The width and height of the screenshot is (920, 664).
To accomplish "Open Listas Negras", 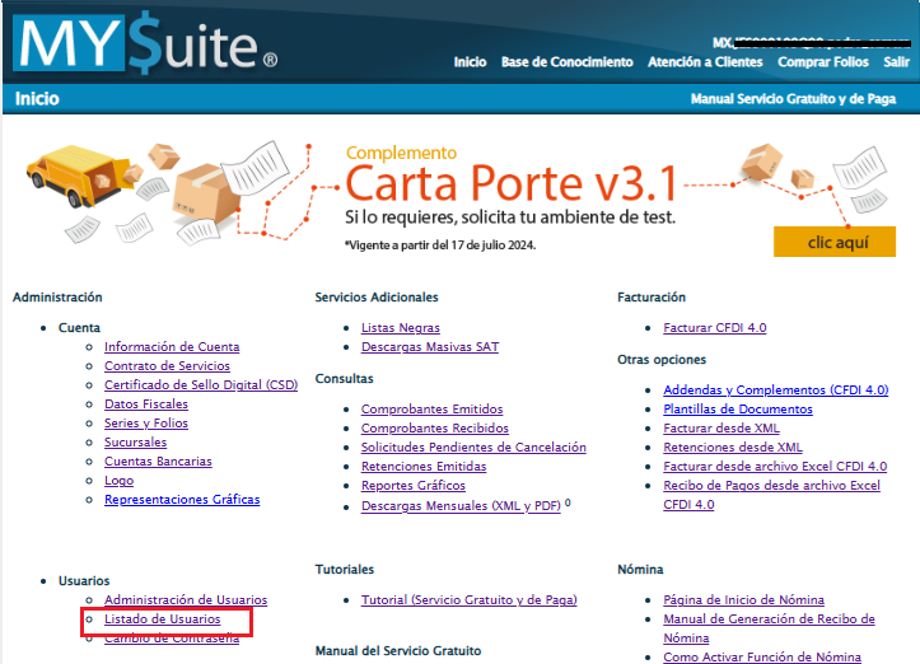I will click(400, 328).
